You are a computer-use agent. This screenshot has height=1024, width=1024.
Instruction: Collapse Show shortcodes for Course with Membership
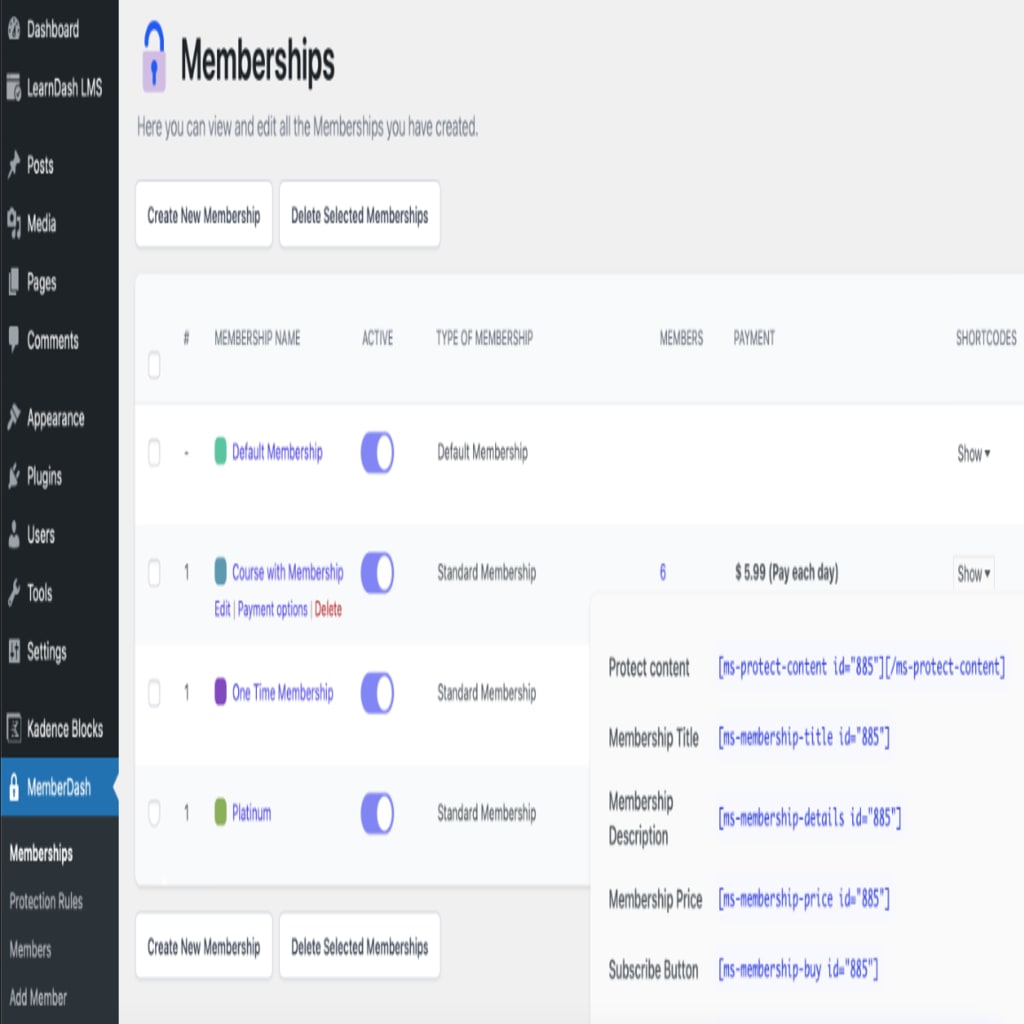click(x=974, y=574)
